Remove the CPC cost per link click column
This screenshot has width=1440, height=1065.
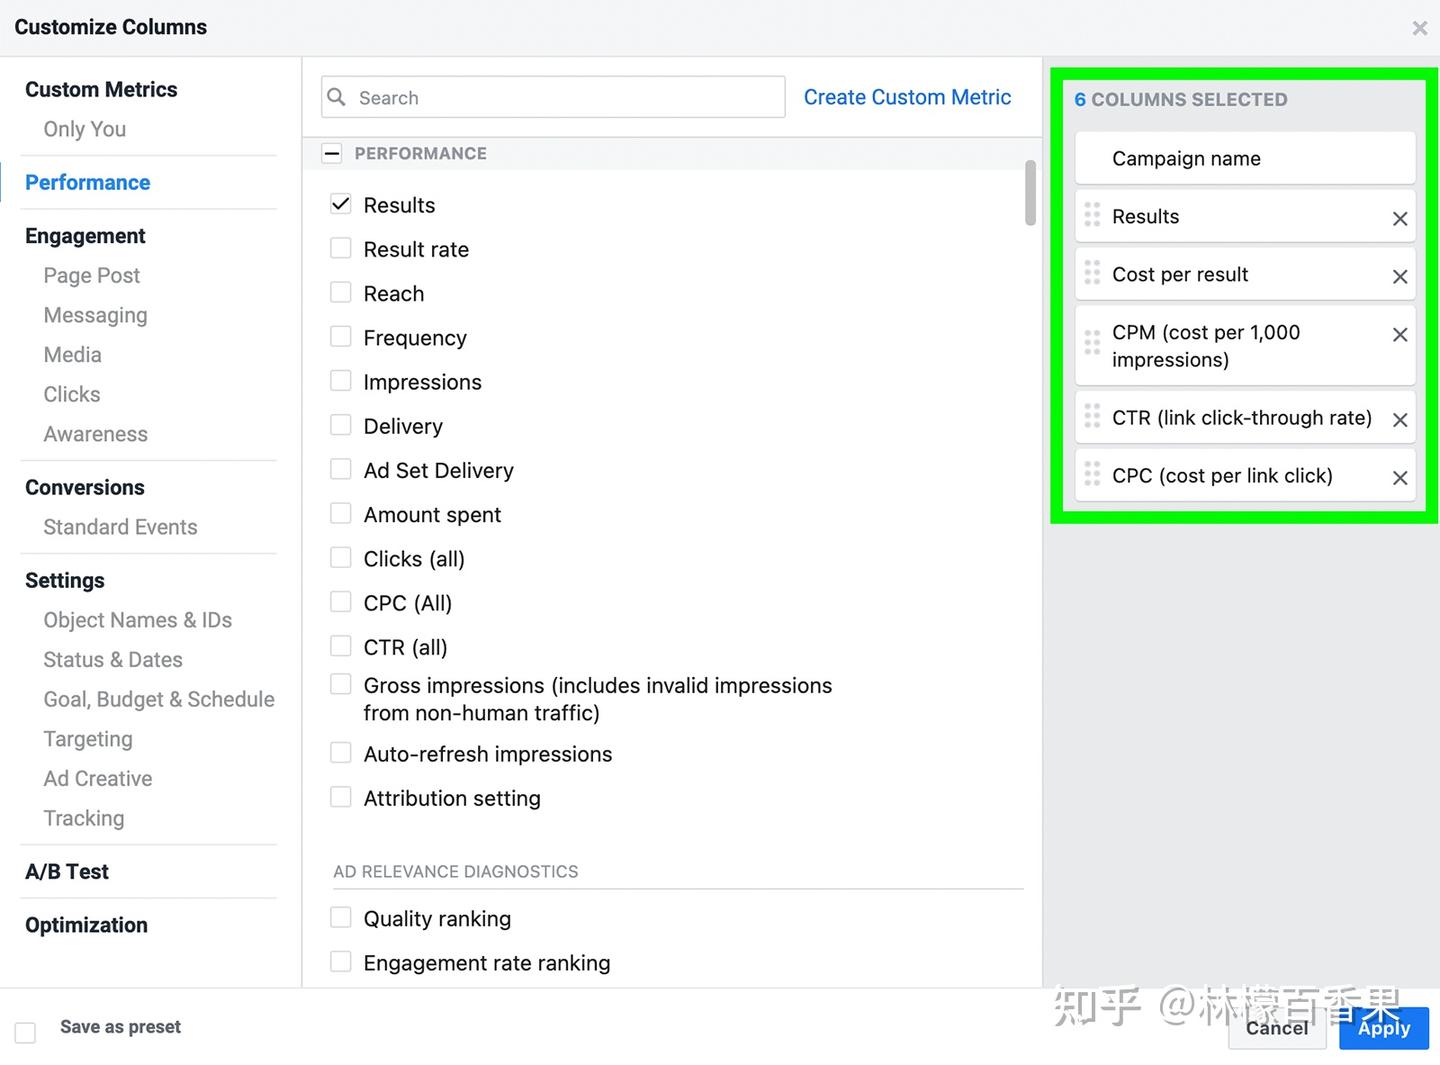(x=1400, y=478)
